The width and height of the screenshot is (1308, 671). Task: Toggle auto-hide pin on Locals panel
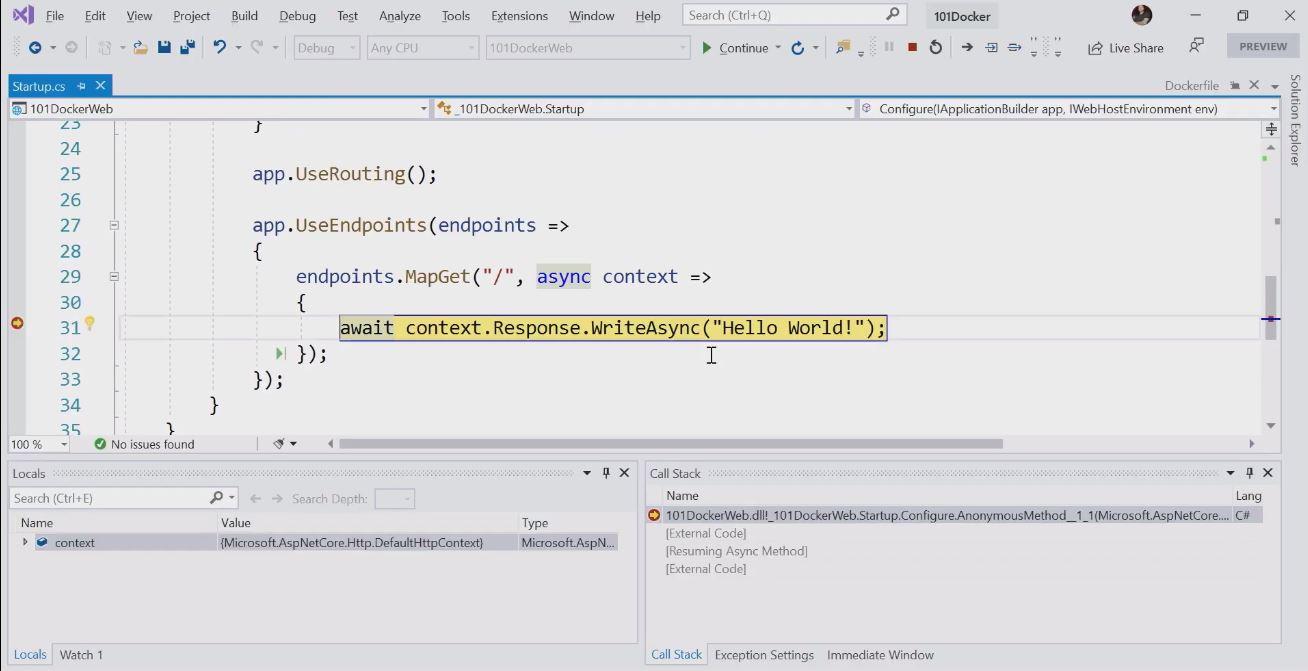pos(606,473)
